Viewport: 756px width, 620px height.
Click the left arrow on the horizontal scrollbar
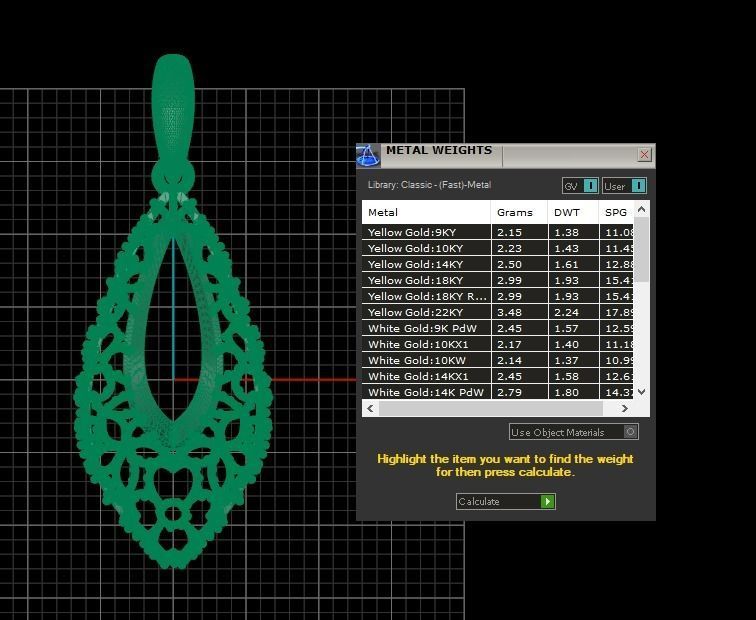click(x=370, y=408)
